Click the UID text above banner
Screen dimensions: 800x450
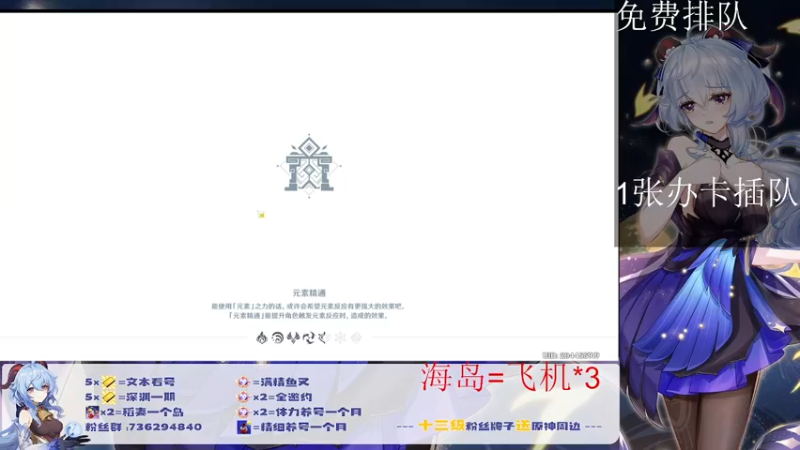click(570, 355)
